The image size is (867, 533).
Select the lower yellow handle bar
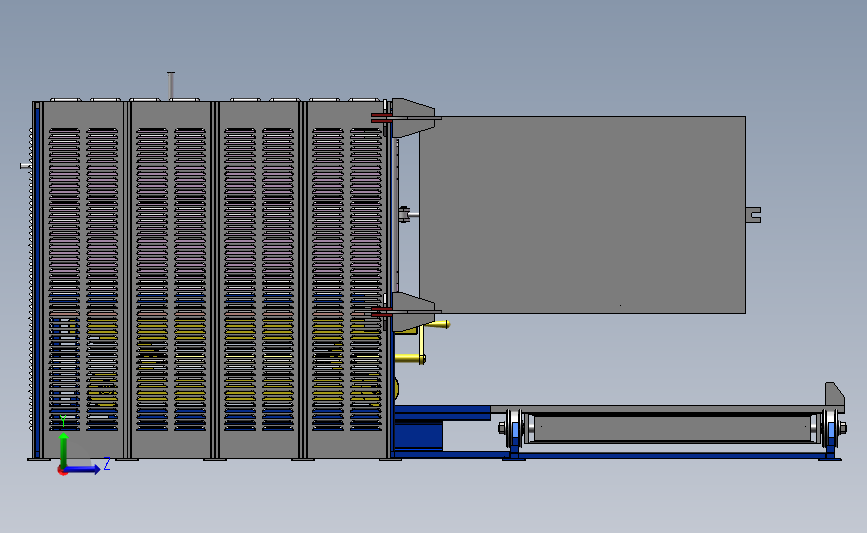pos(410,359)
